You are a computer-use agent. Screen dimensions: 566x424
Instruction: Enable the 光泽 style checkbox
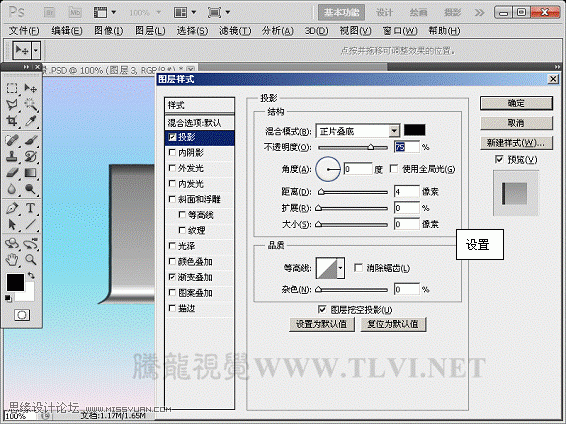tap(173, 246)
